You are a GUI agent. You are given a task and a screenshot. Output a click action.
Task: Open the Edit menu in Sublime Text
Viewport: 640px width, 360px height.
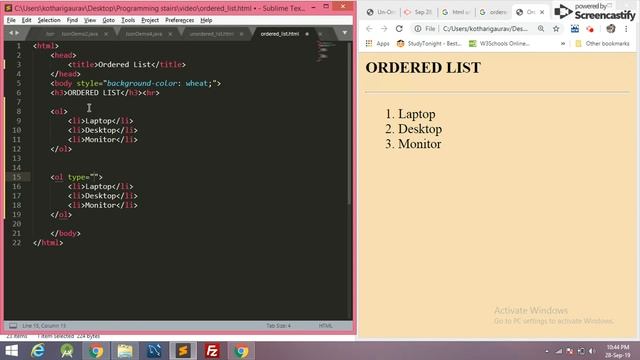click(27, 20)
